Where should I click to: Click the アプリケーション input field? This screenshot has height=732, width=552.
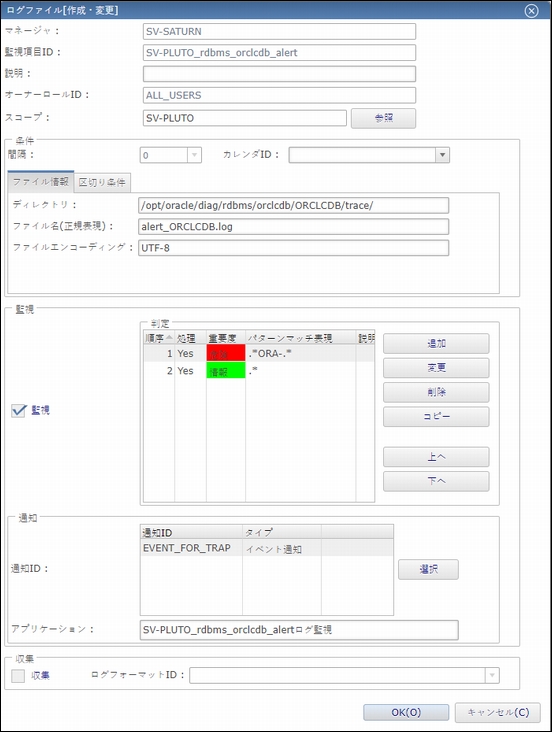[x=299, y=630]
